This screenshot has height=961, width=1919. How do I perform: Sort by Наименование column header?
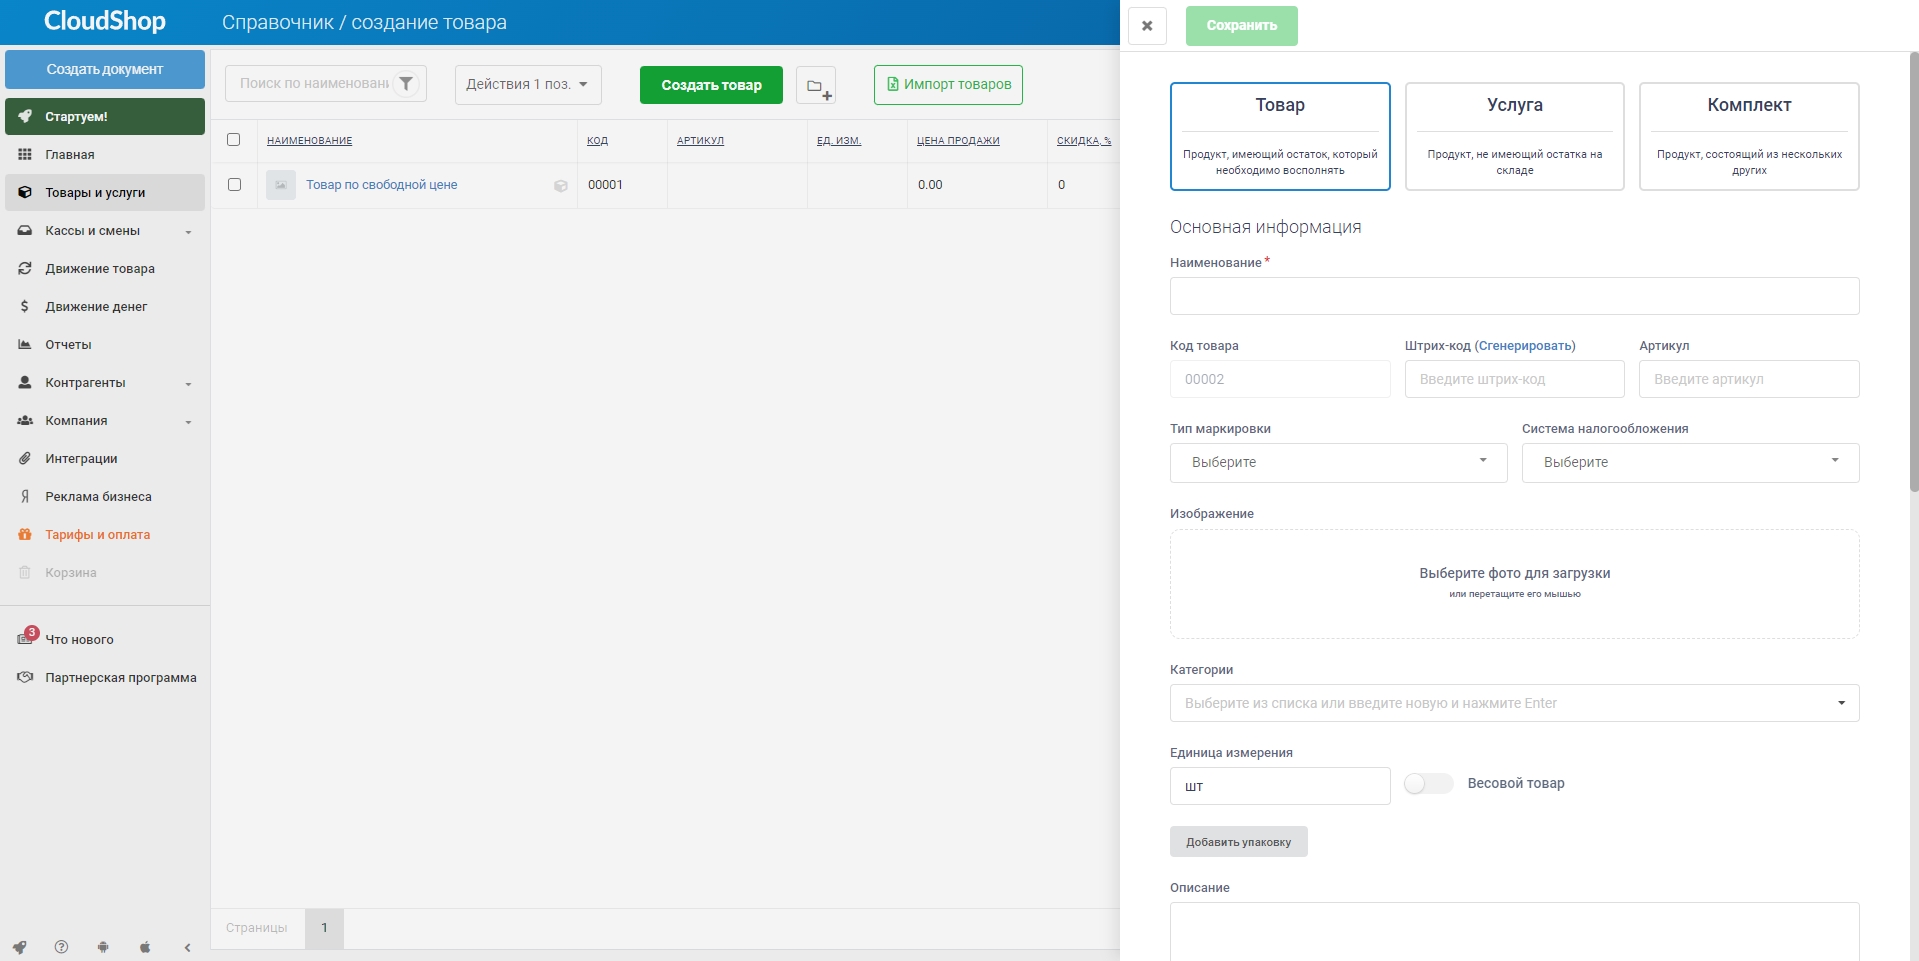tap(309, 141)
